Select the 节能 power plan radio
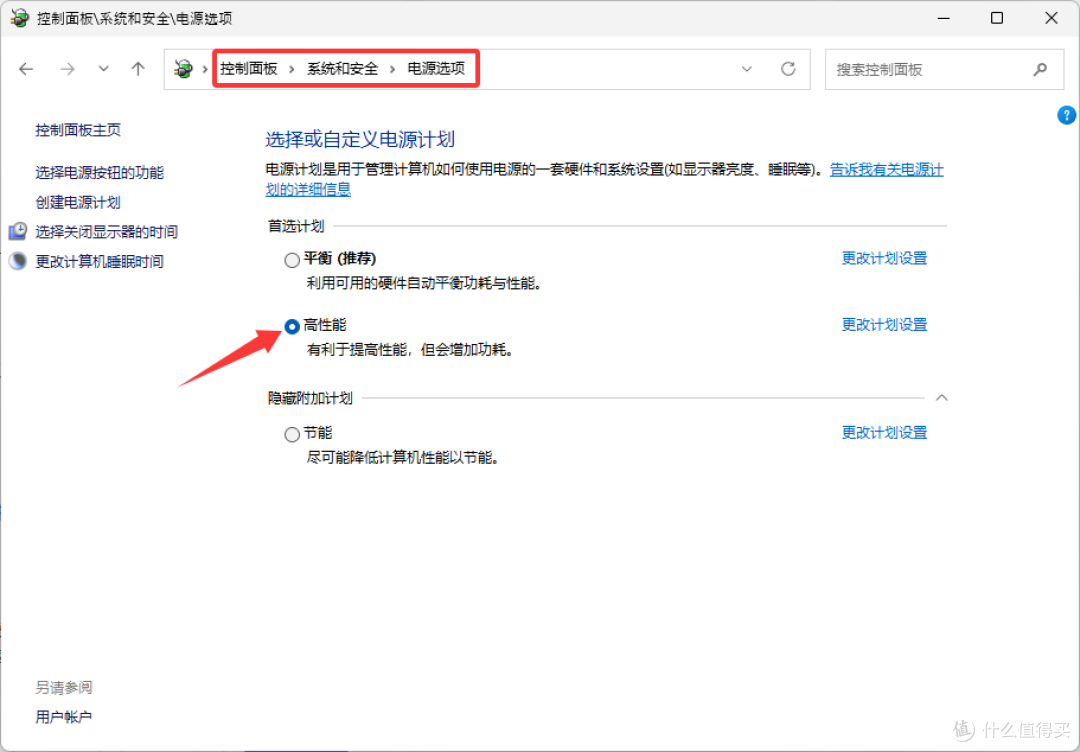Image resolution: width=1080 pixels, height=752 pixels. (x=292, y=435)
